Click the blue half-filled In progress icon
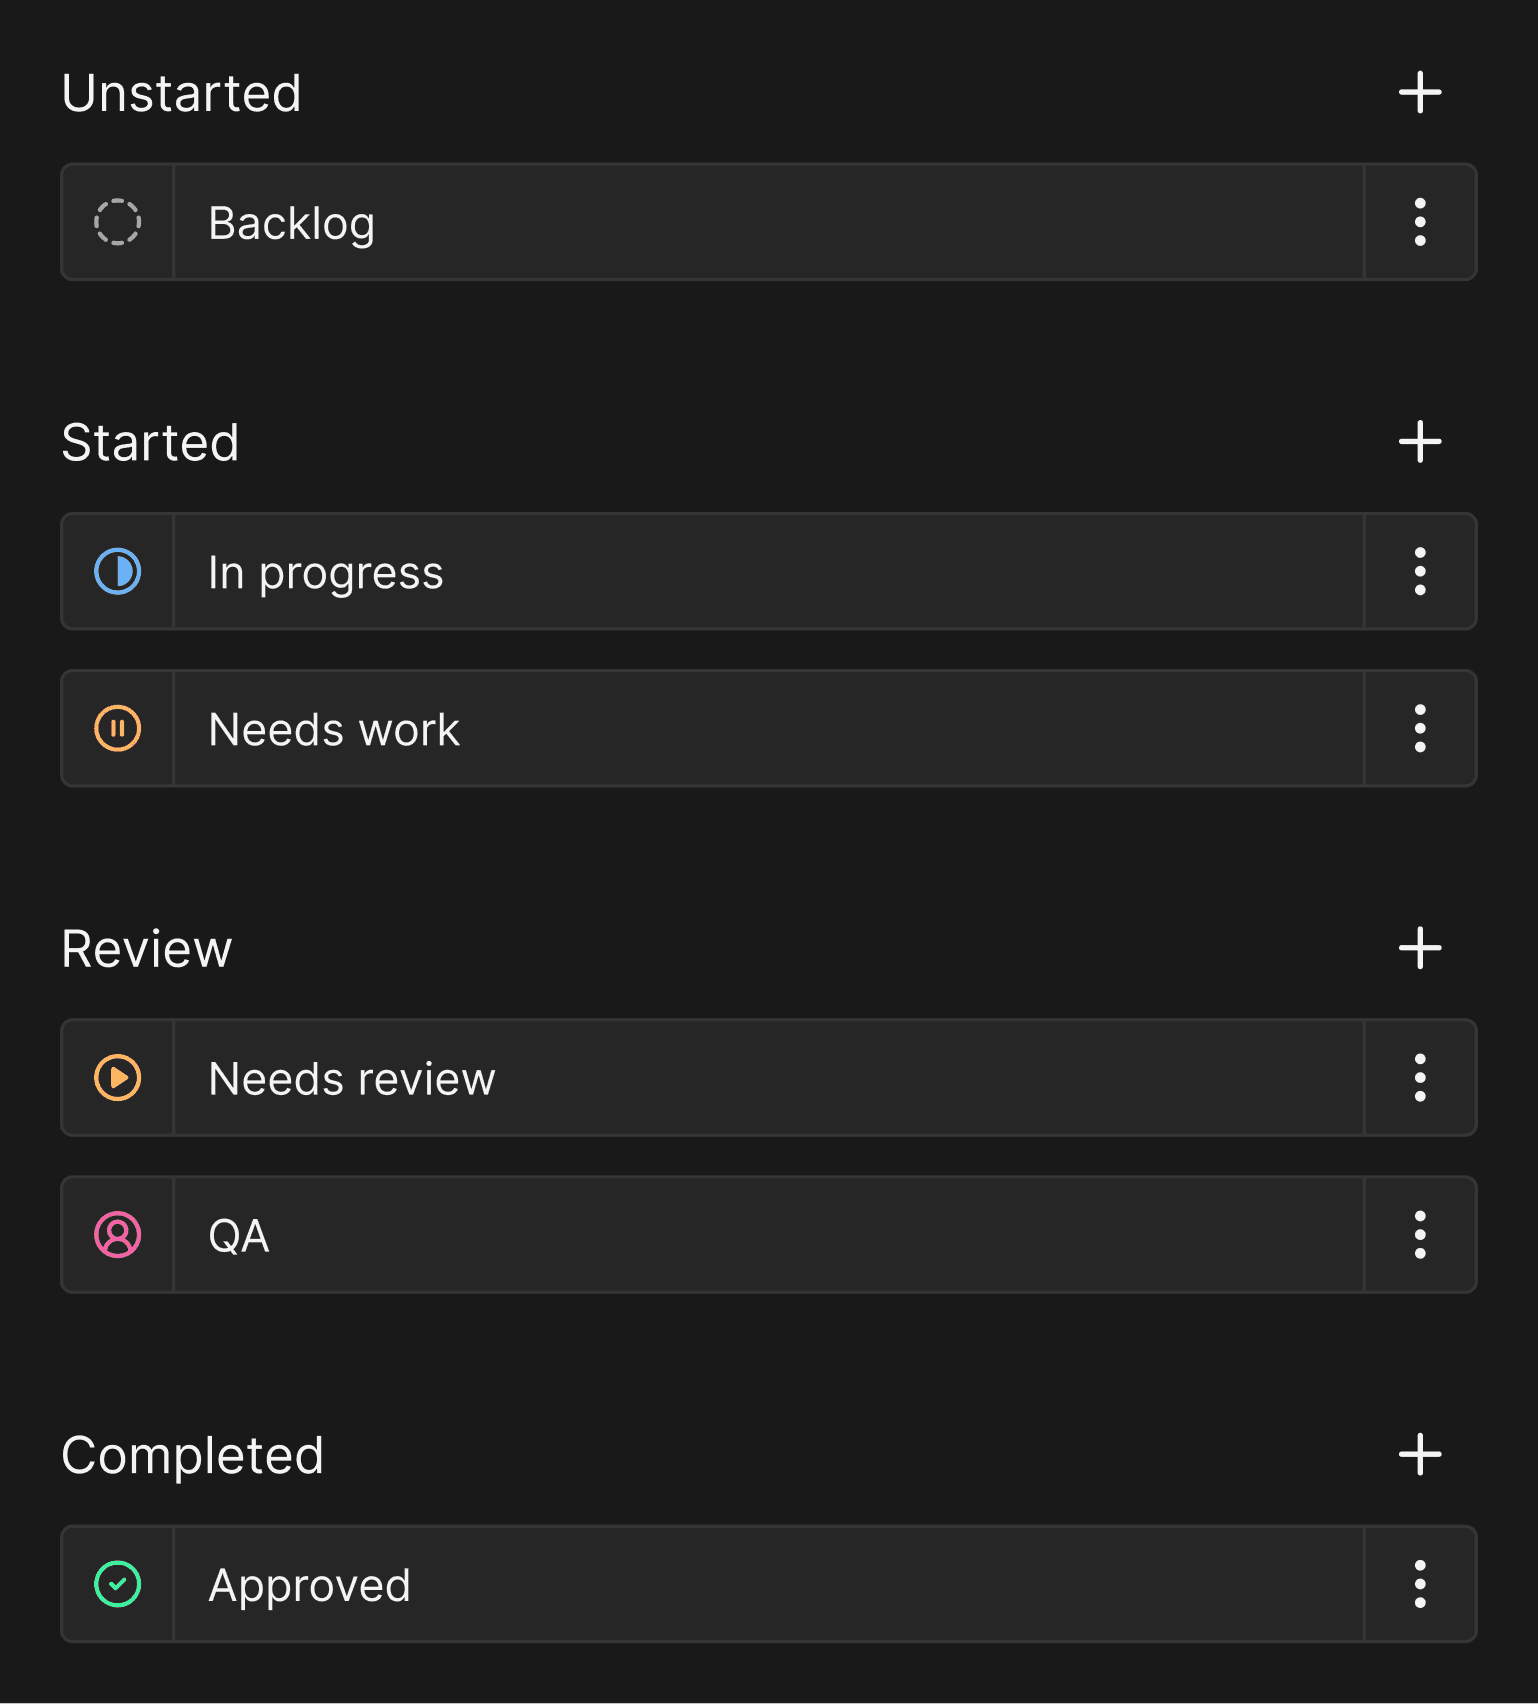 click(x=118, y=572)
